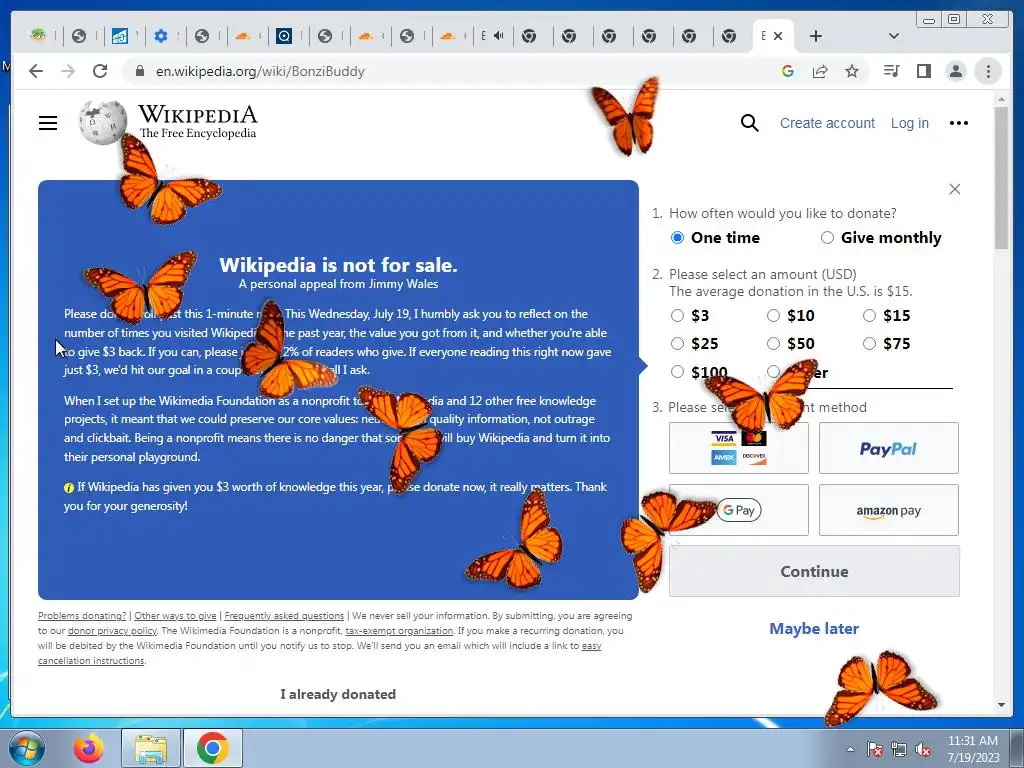
Task: Click the network icon in system tray
Action: pyautogui.click(x=899, y=749)
